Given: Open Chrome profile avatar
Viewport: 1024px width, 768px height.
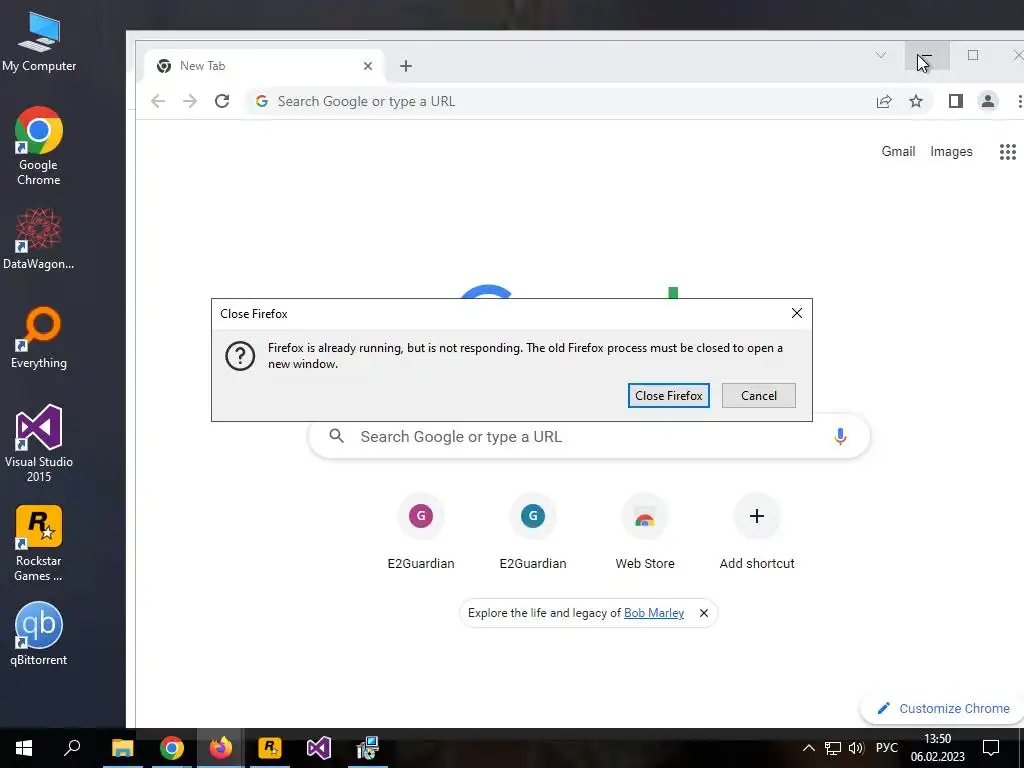Looking at the screenshot, I should point(987,101).
